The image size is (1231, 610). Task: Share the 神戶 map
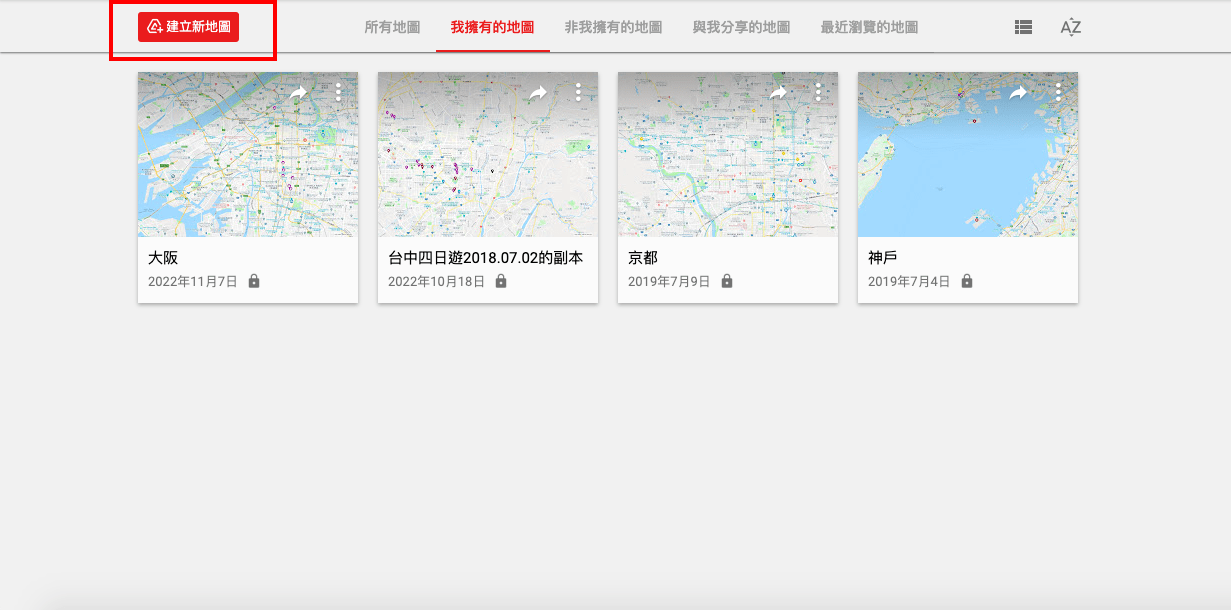1018,92
